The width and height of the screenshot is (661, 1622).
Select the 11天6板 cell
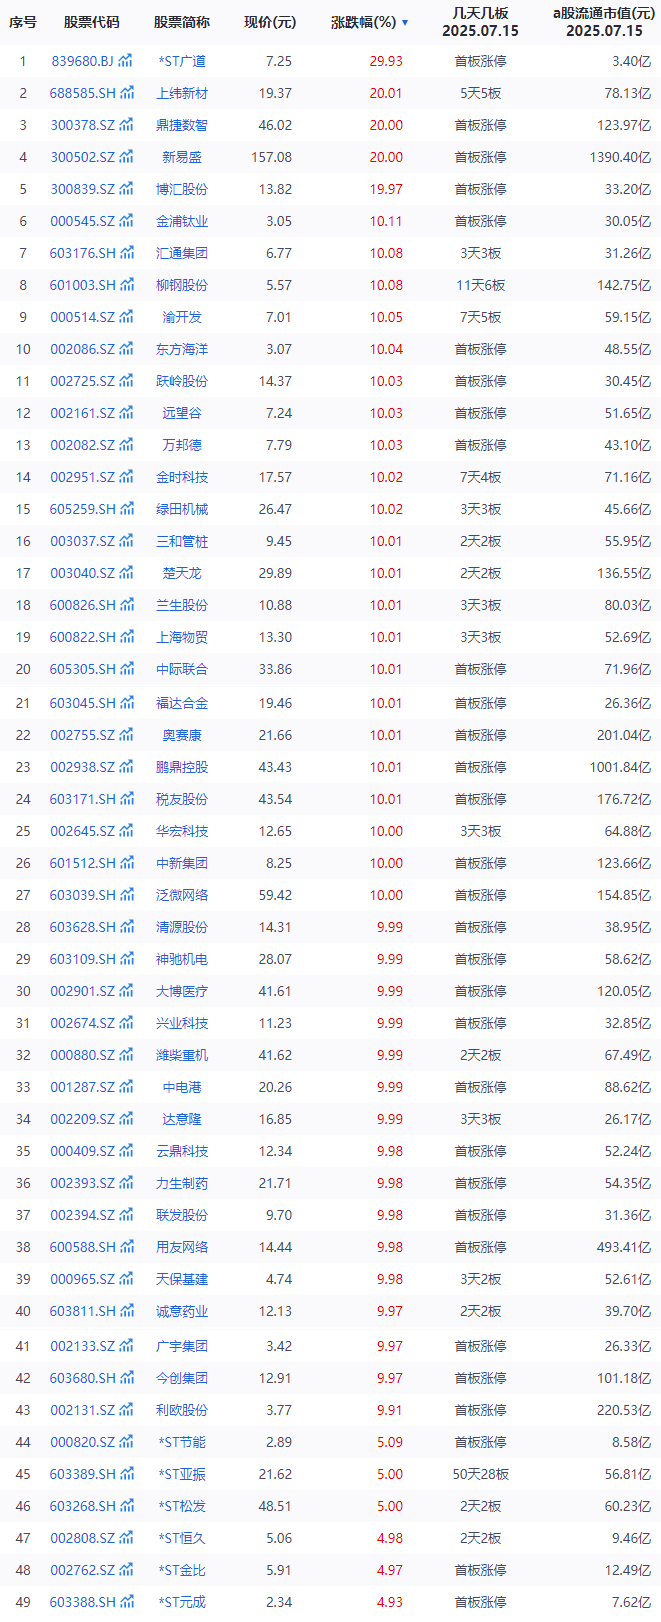(480, 285)
